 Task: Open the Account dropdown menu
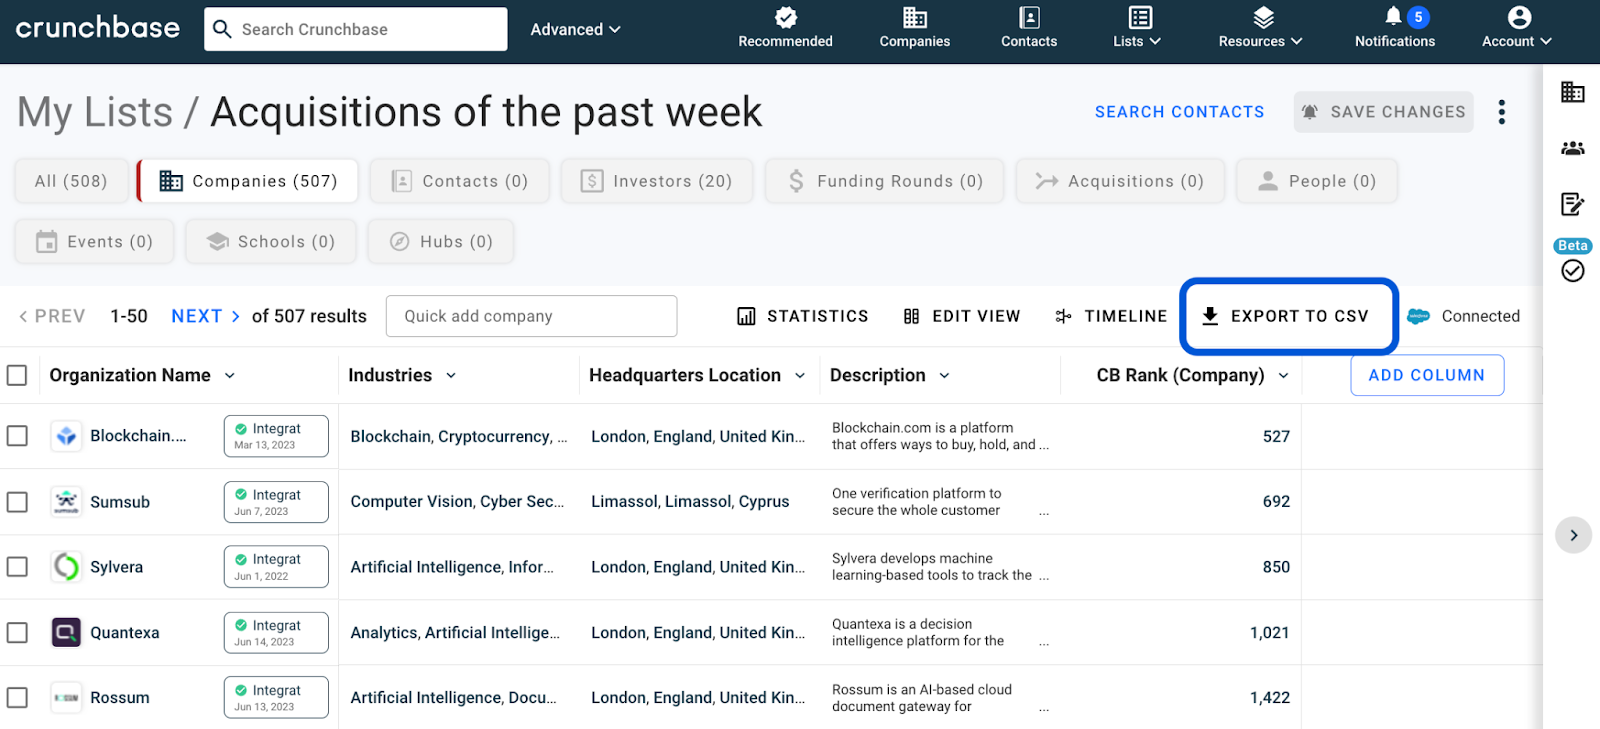point(1517,28)
